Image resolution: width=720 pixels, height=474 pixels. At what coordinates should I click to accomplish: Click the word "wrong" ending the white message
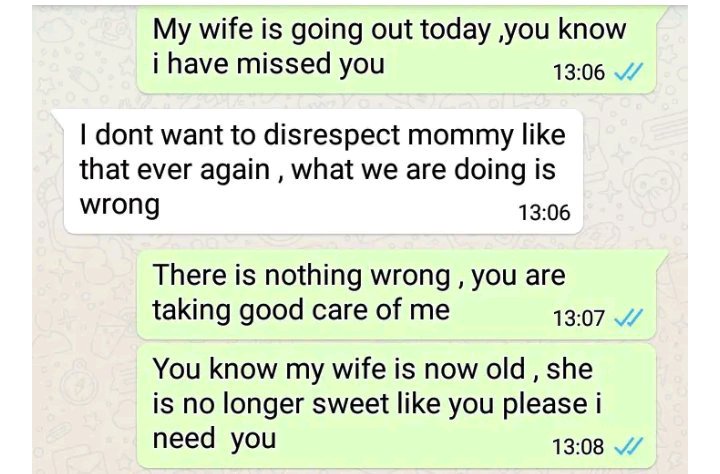coord(119,206)
